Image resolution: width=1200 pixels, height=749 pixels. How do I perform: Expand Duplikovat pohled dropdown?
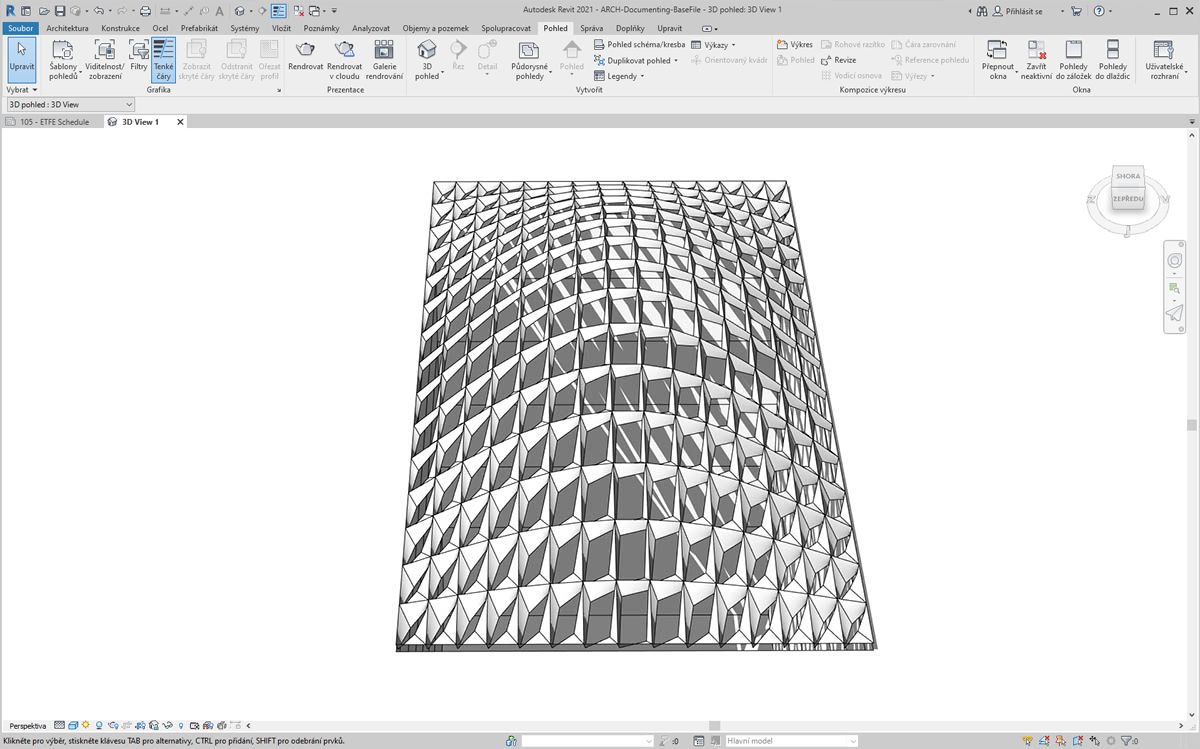(636, 61)
